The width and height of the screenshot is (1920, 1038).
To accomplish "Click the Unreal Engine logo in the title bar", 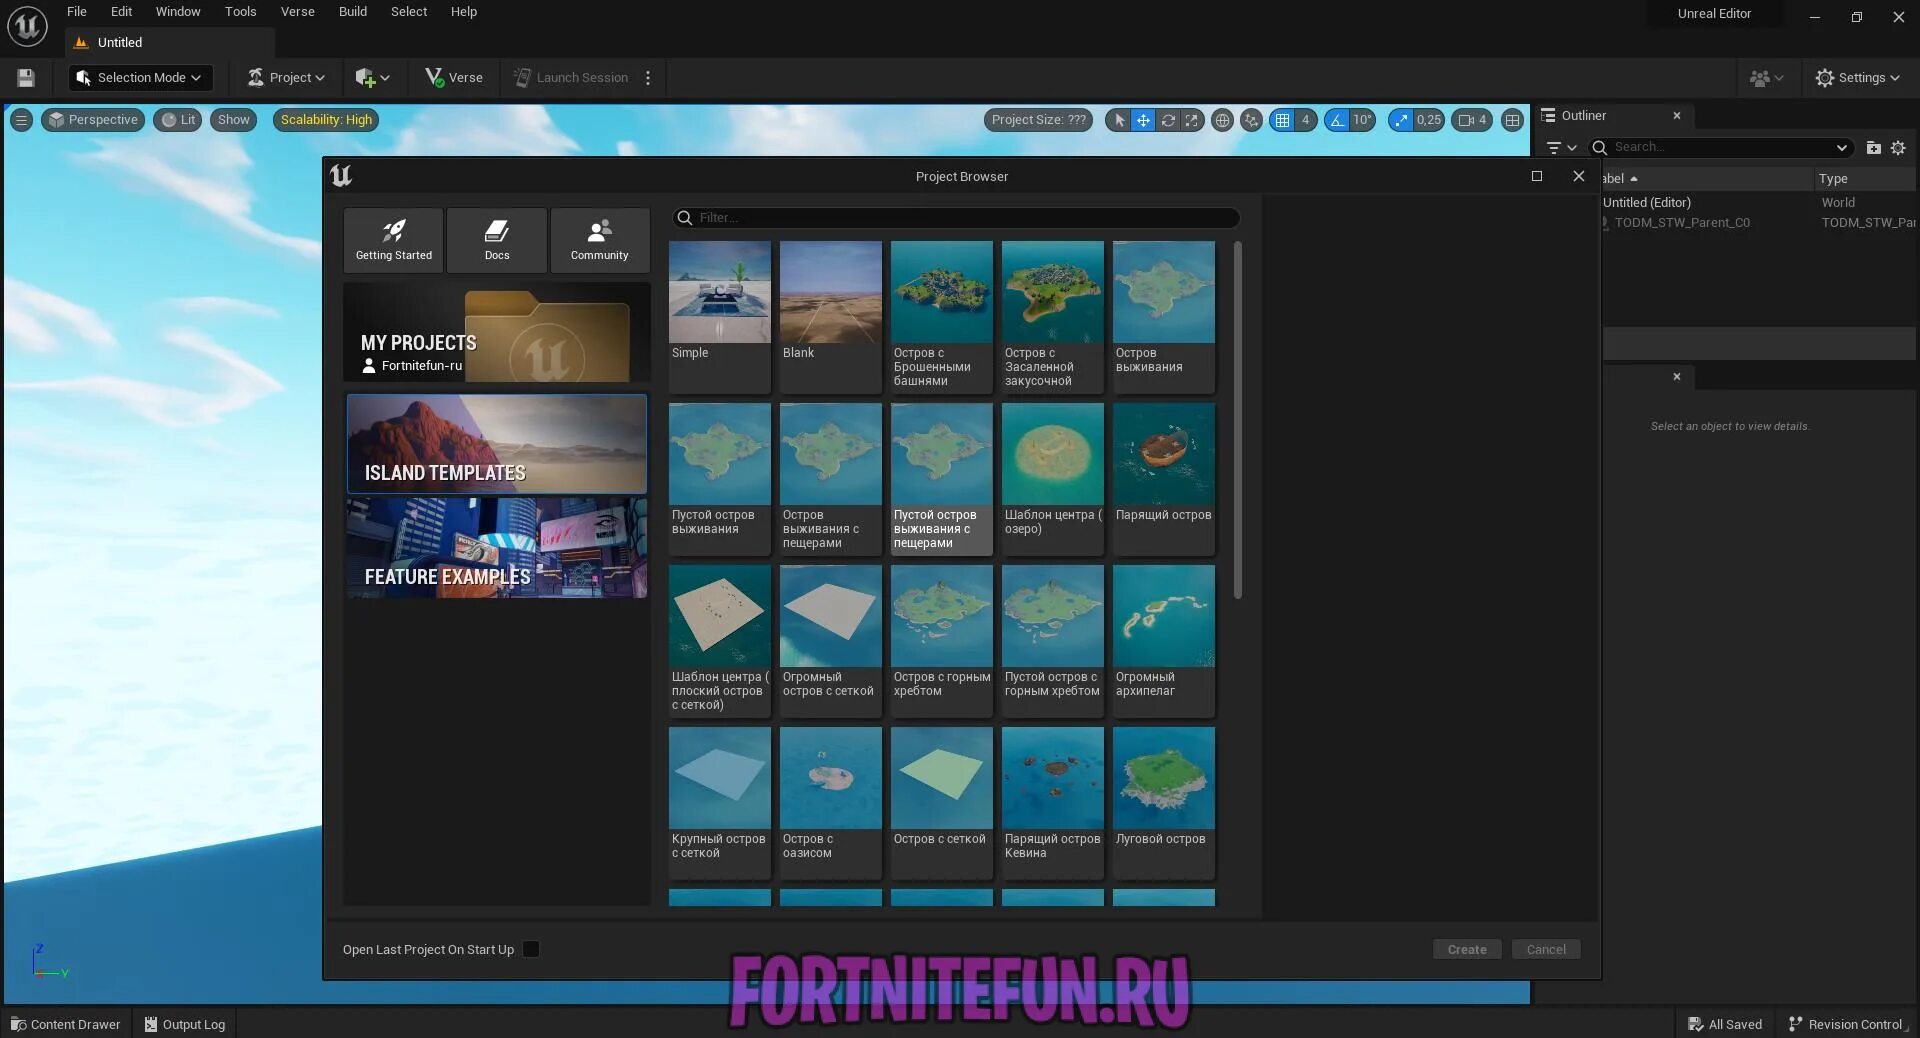I will click(x=27, y=27).
